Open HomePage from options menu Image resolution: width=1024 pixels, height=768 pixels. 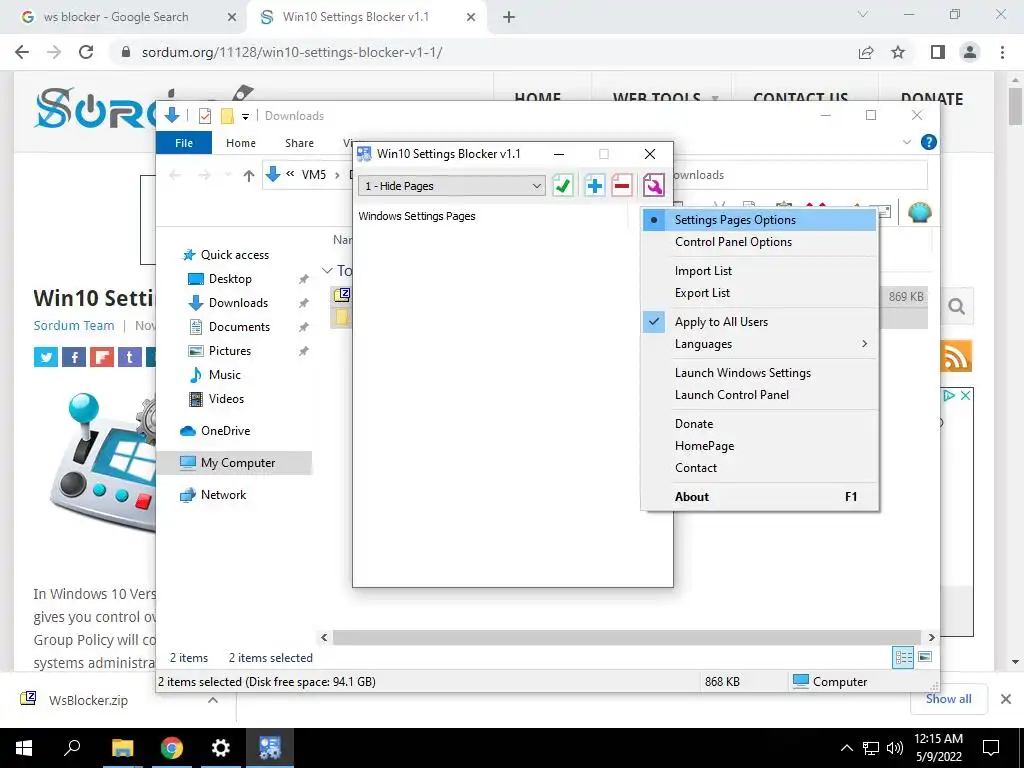point(759,445)
